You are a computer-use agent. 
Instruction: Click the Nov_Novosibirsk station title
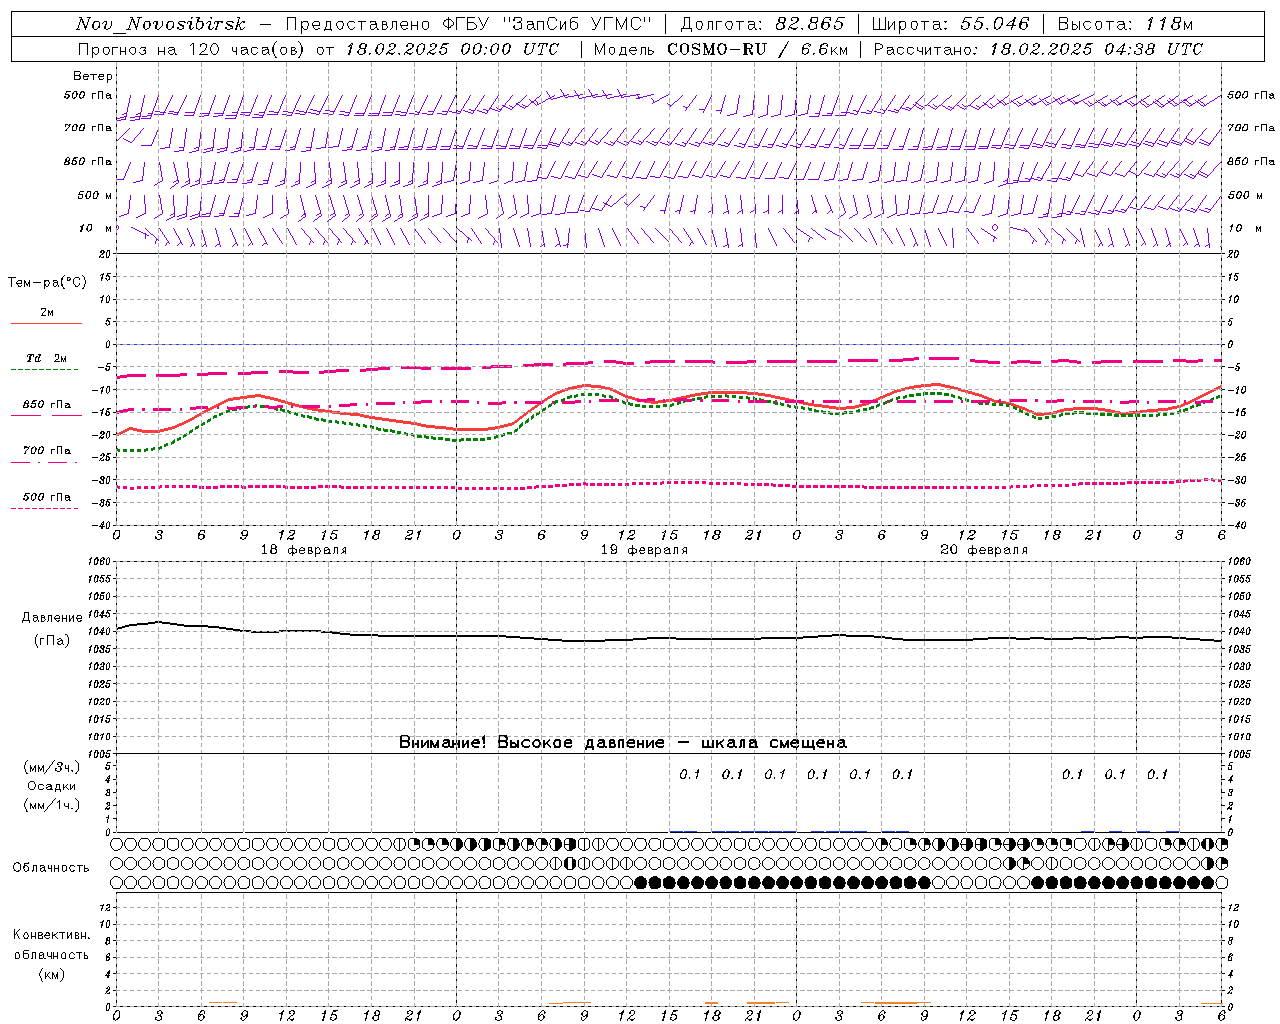click(x=161, y=24)
